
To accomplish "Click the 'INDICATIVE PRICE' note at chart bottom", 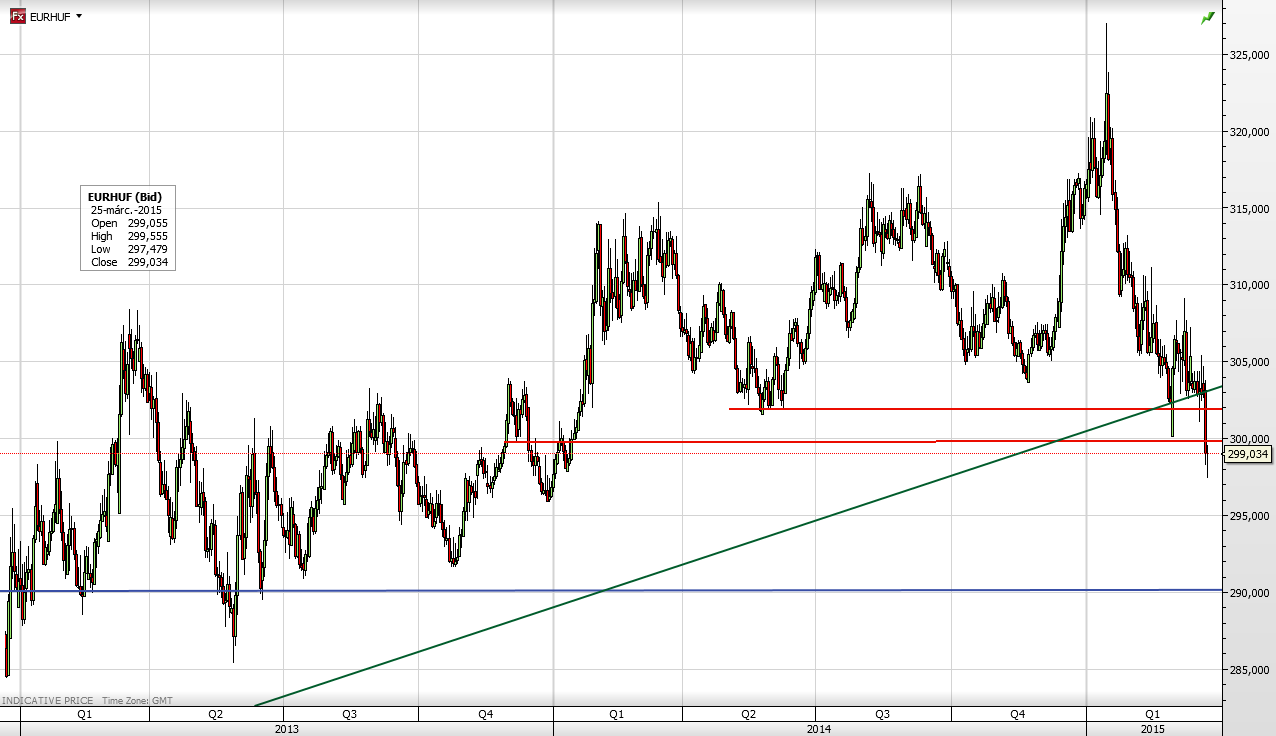I will 47,701.
